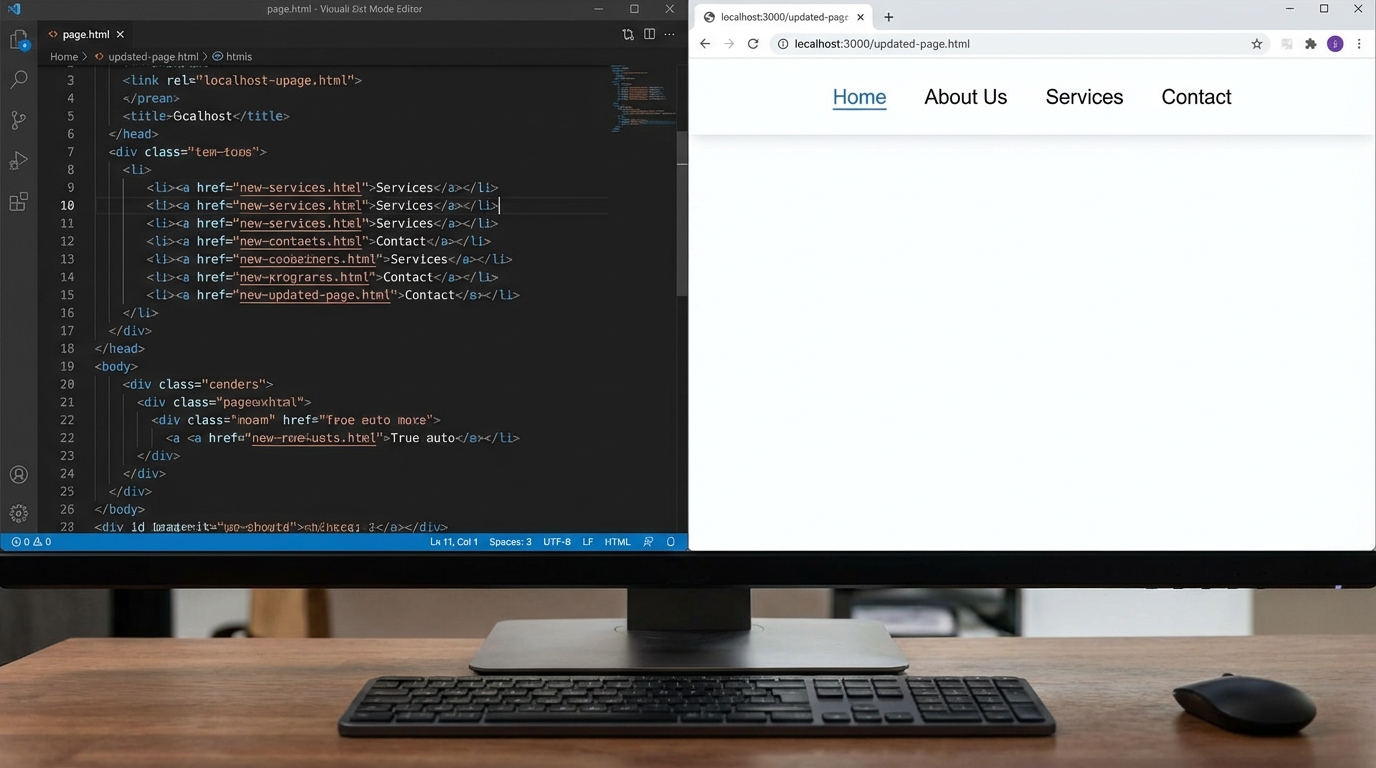
Task: Switch to the page.html editor tab
Action: [85, 33]
